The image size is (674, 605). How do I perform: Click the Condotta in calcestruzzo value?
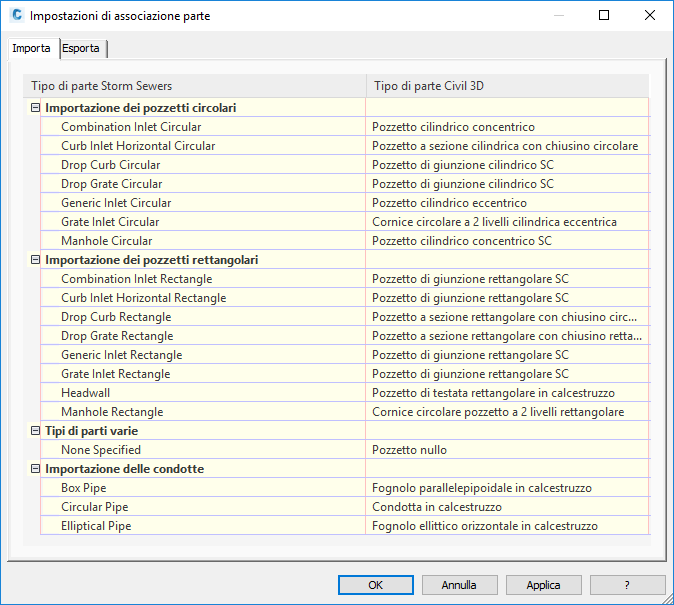(508, 507)
